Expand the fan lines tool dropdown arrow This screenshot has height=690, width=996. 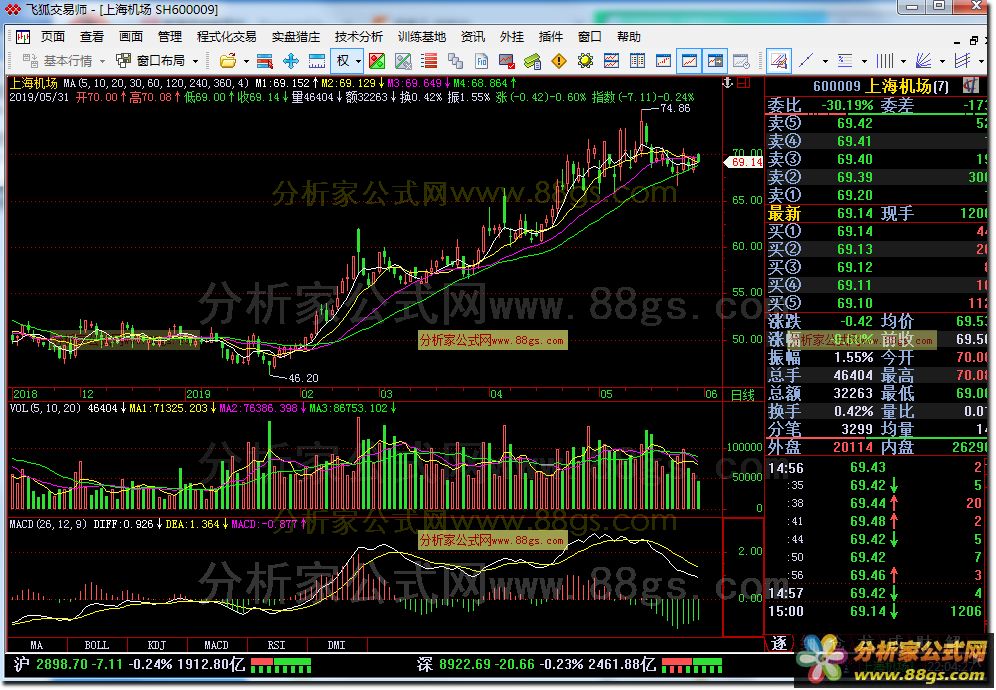pos(942,62)
